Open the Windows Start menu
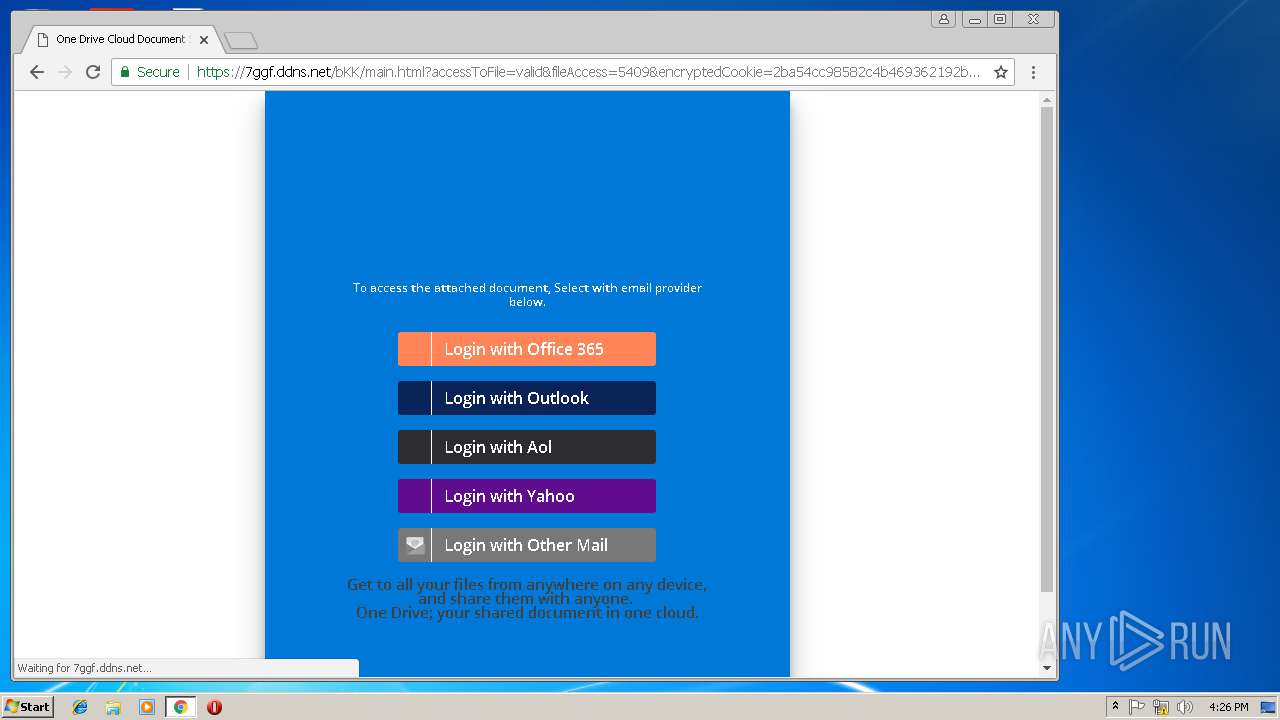Viewport: 1280px width, 720px height. tap(27, 706)
